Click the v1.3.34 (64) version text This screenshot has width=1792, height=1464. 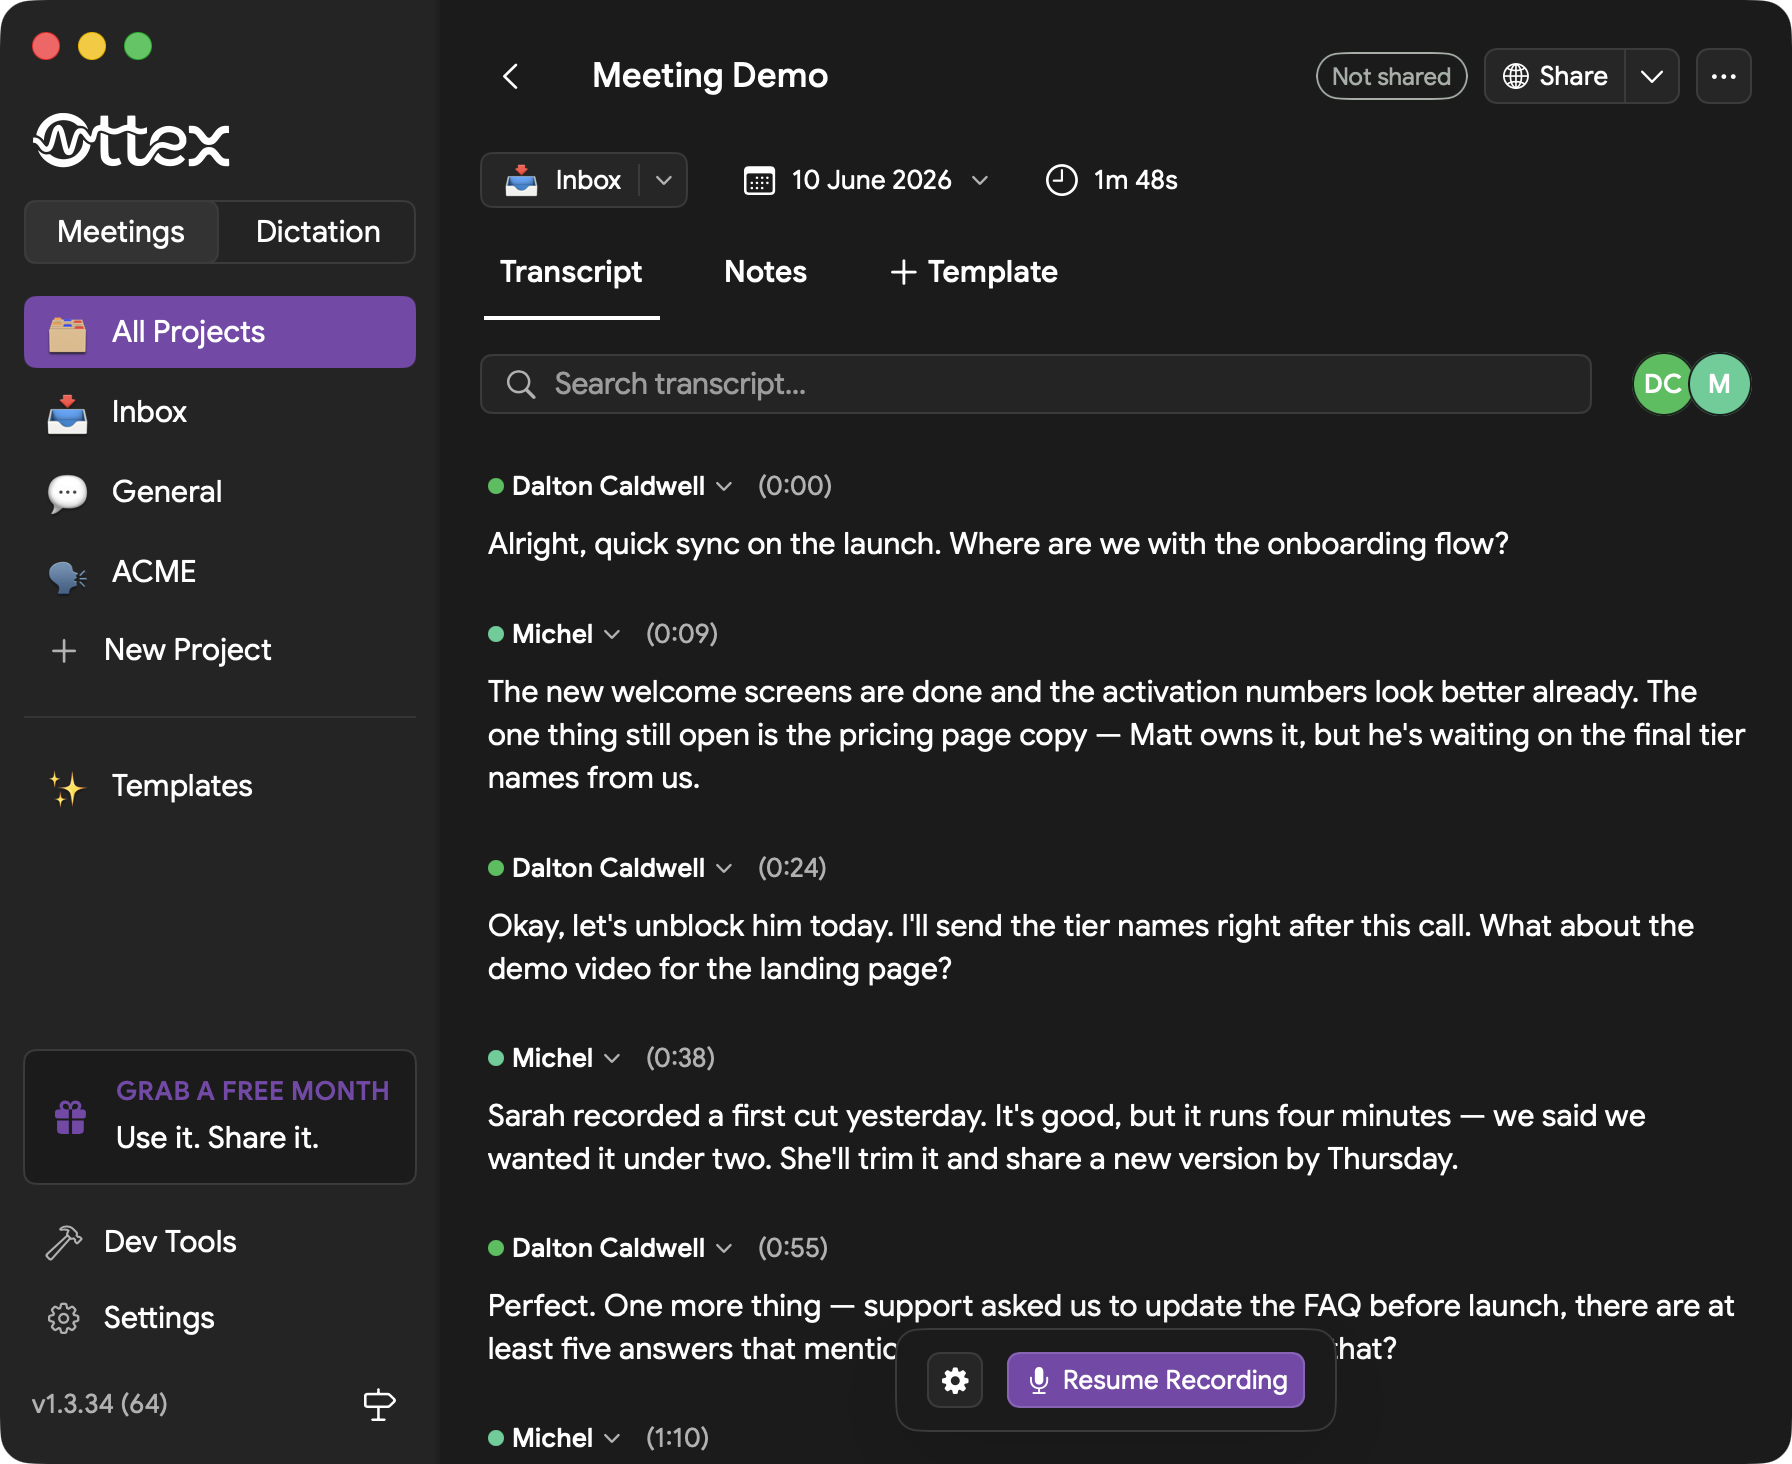(100, 1404)
